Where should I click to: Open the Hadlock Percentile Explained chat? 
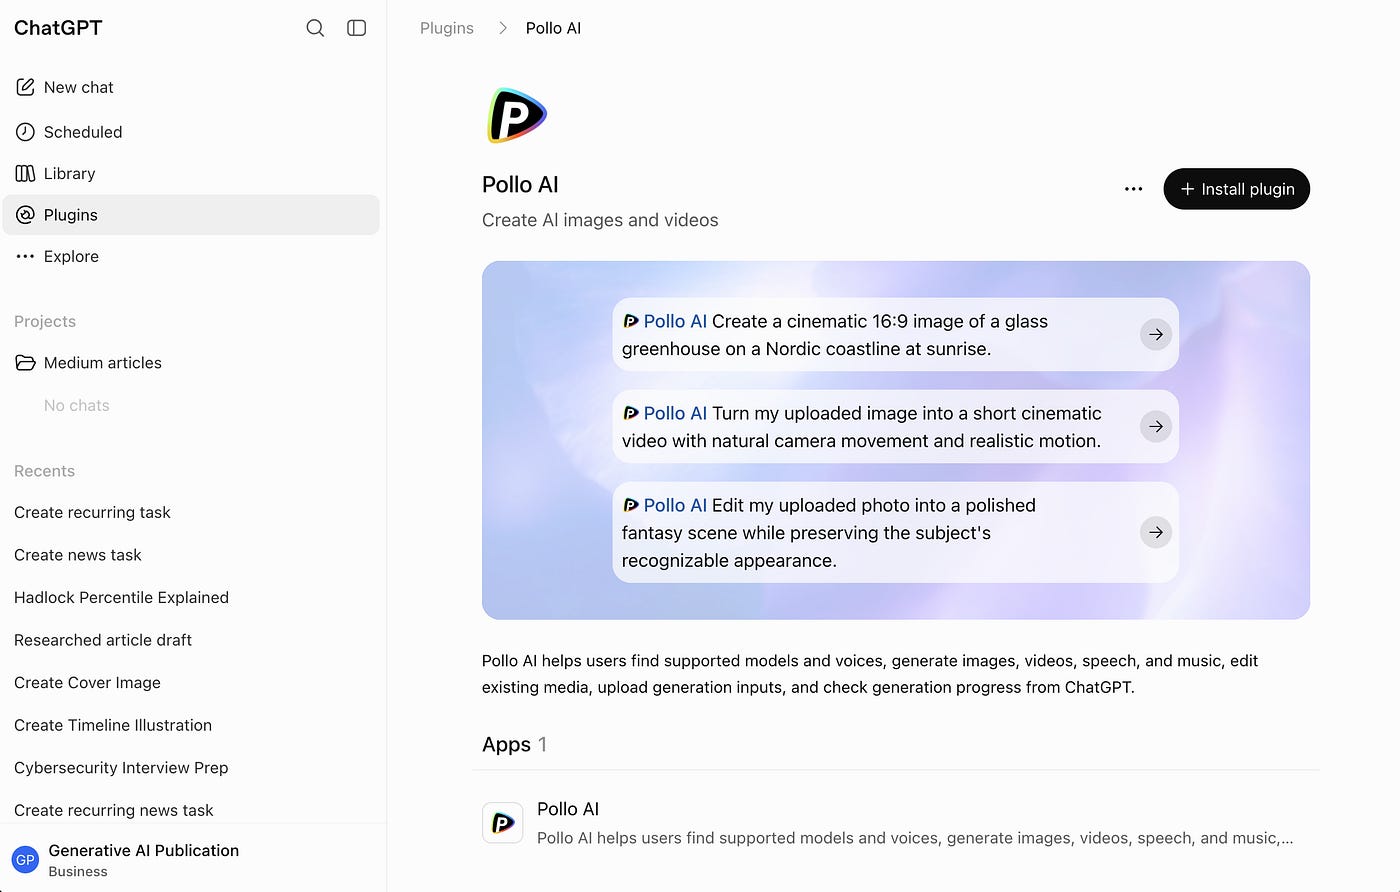(121, 598)
